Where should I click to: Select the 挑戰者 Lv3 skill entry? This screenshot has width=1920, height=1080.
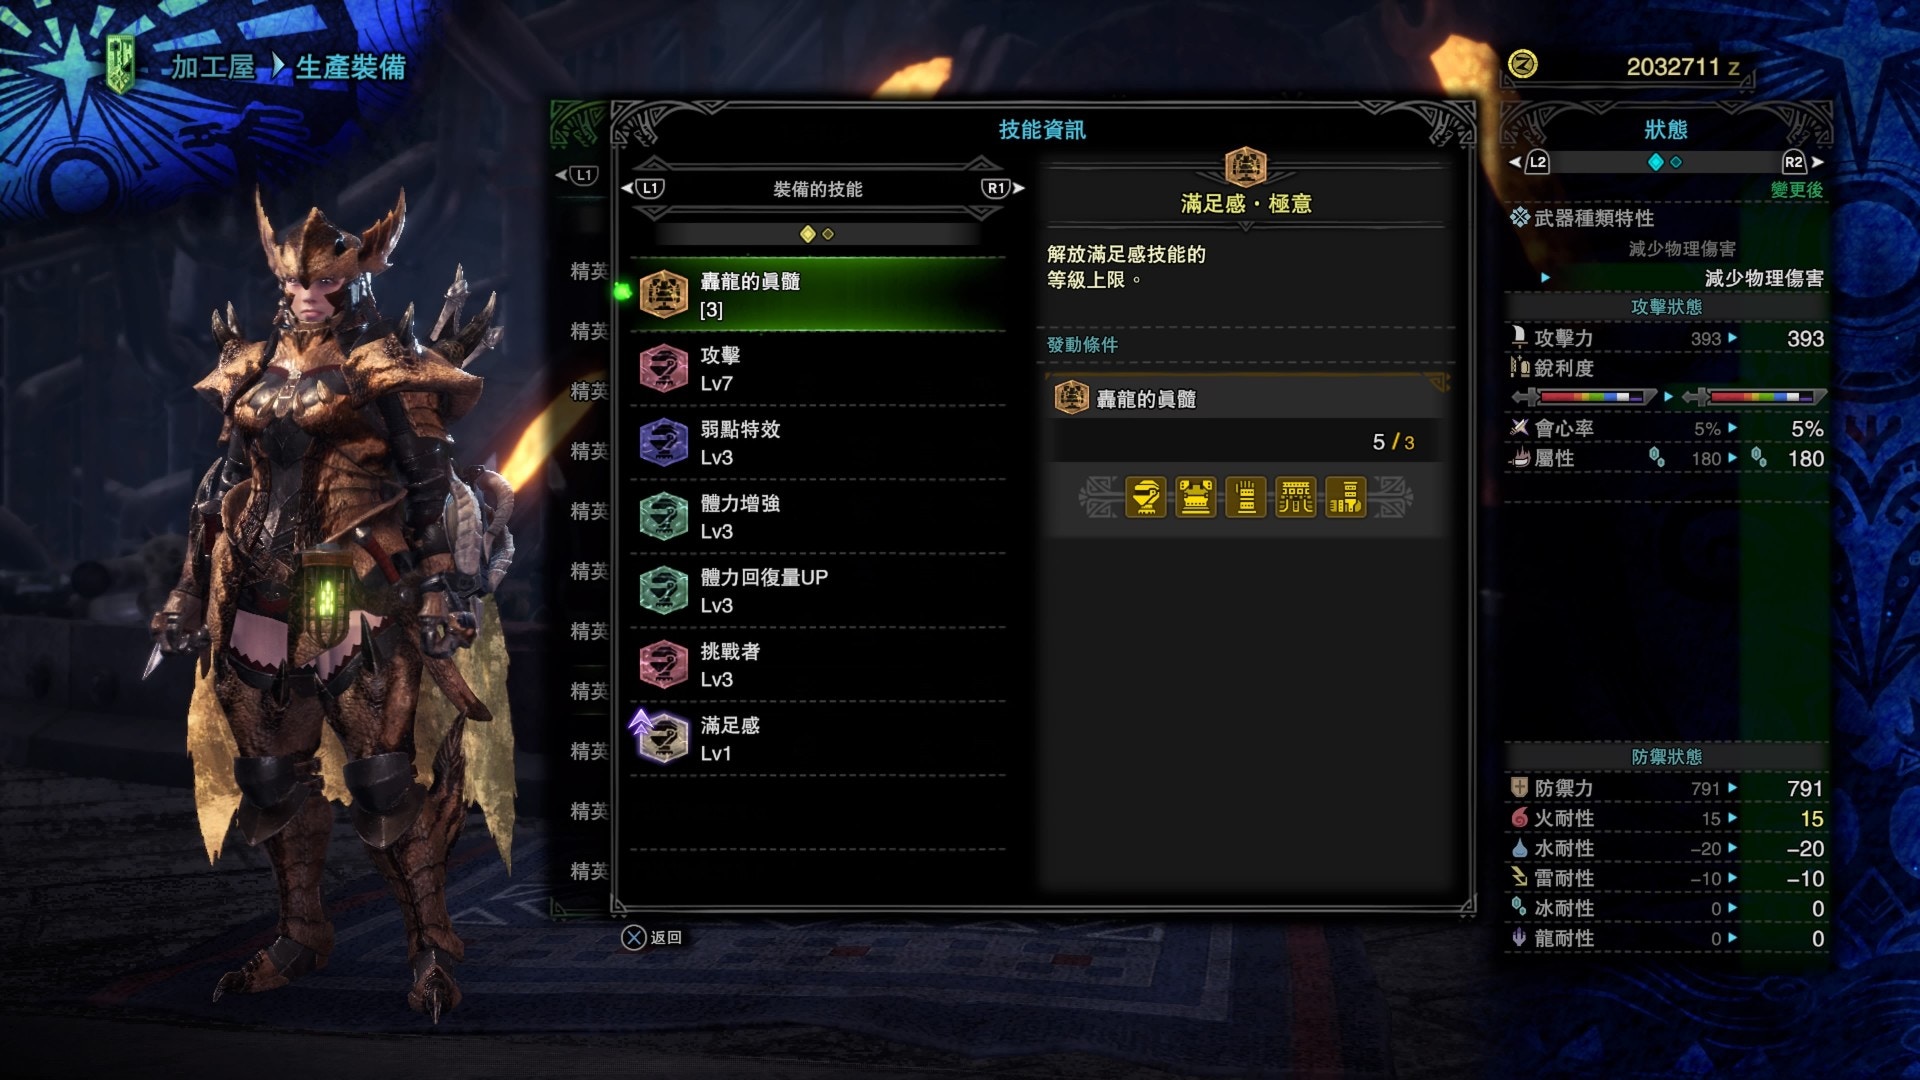click(x=818, y=665)
